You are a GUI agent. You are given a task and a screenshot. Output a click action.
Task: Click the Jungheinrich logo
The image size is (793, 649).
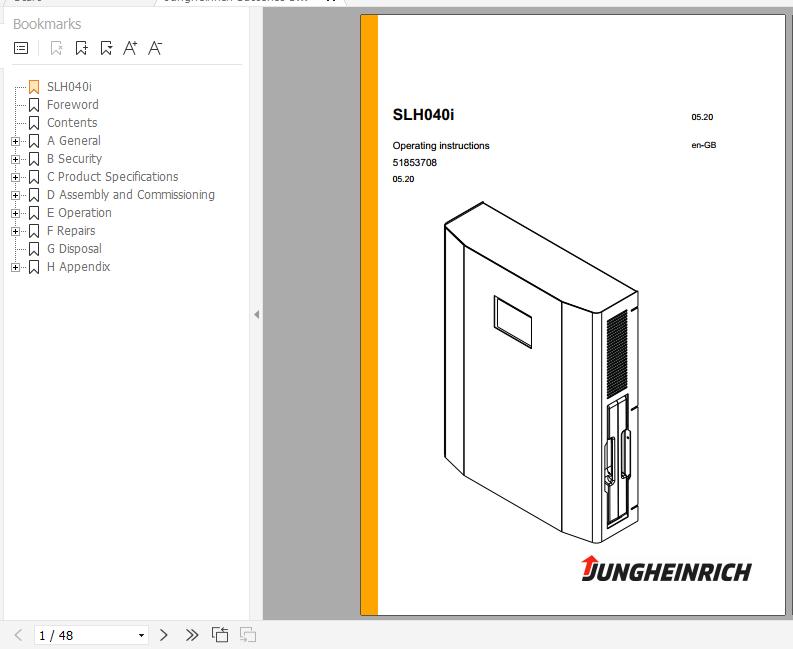(x=666, y=569)
